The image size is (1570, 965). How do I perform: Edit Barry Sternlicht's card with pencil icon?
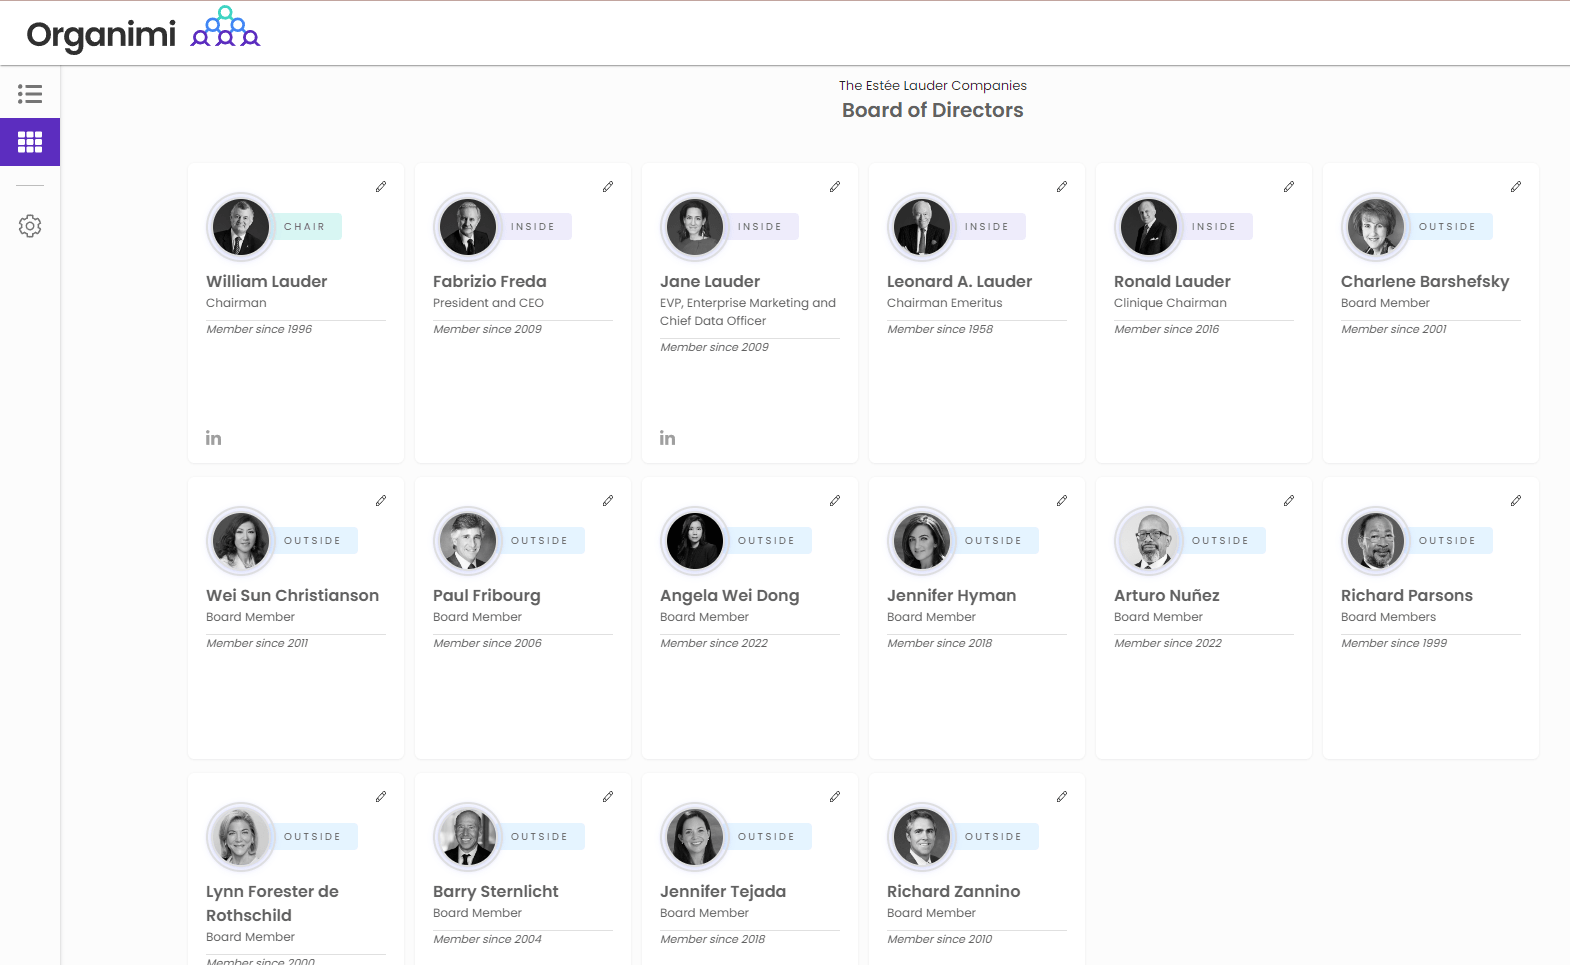pyautogui.click(x=608, y=797)
